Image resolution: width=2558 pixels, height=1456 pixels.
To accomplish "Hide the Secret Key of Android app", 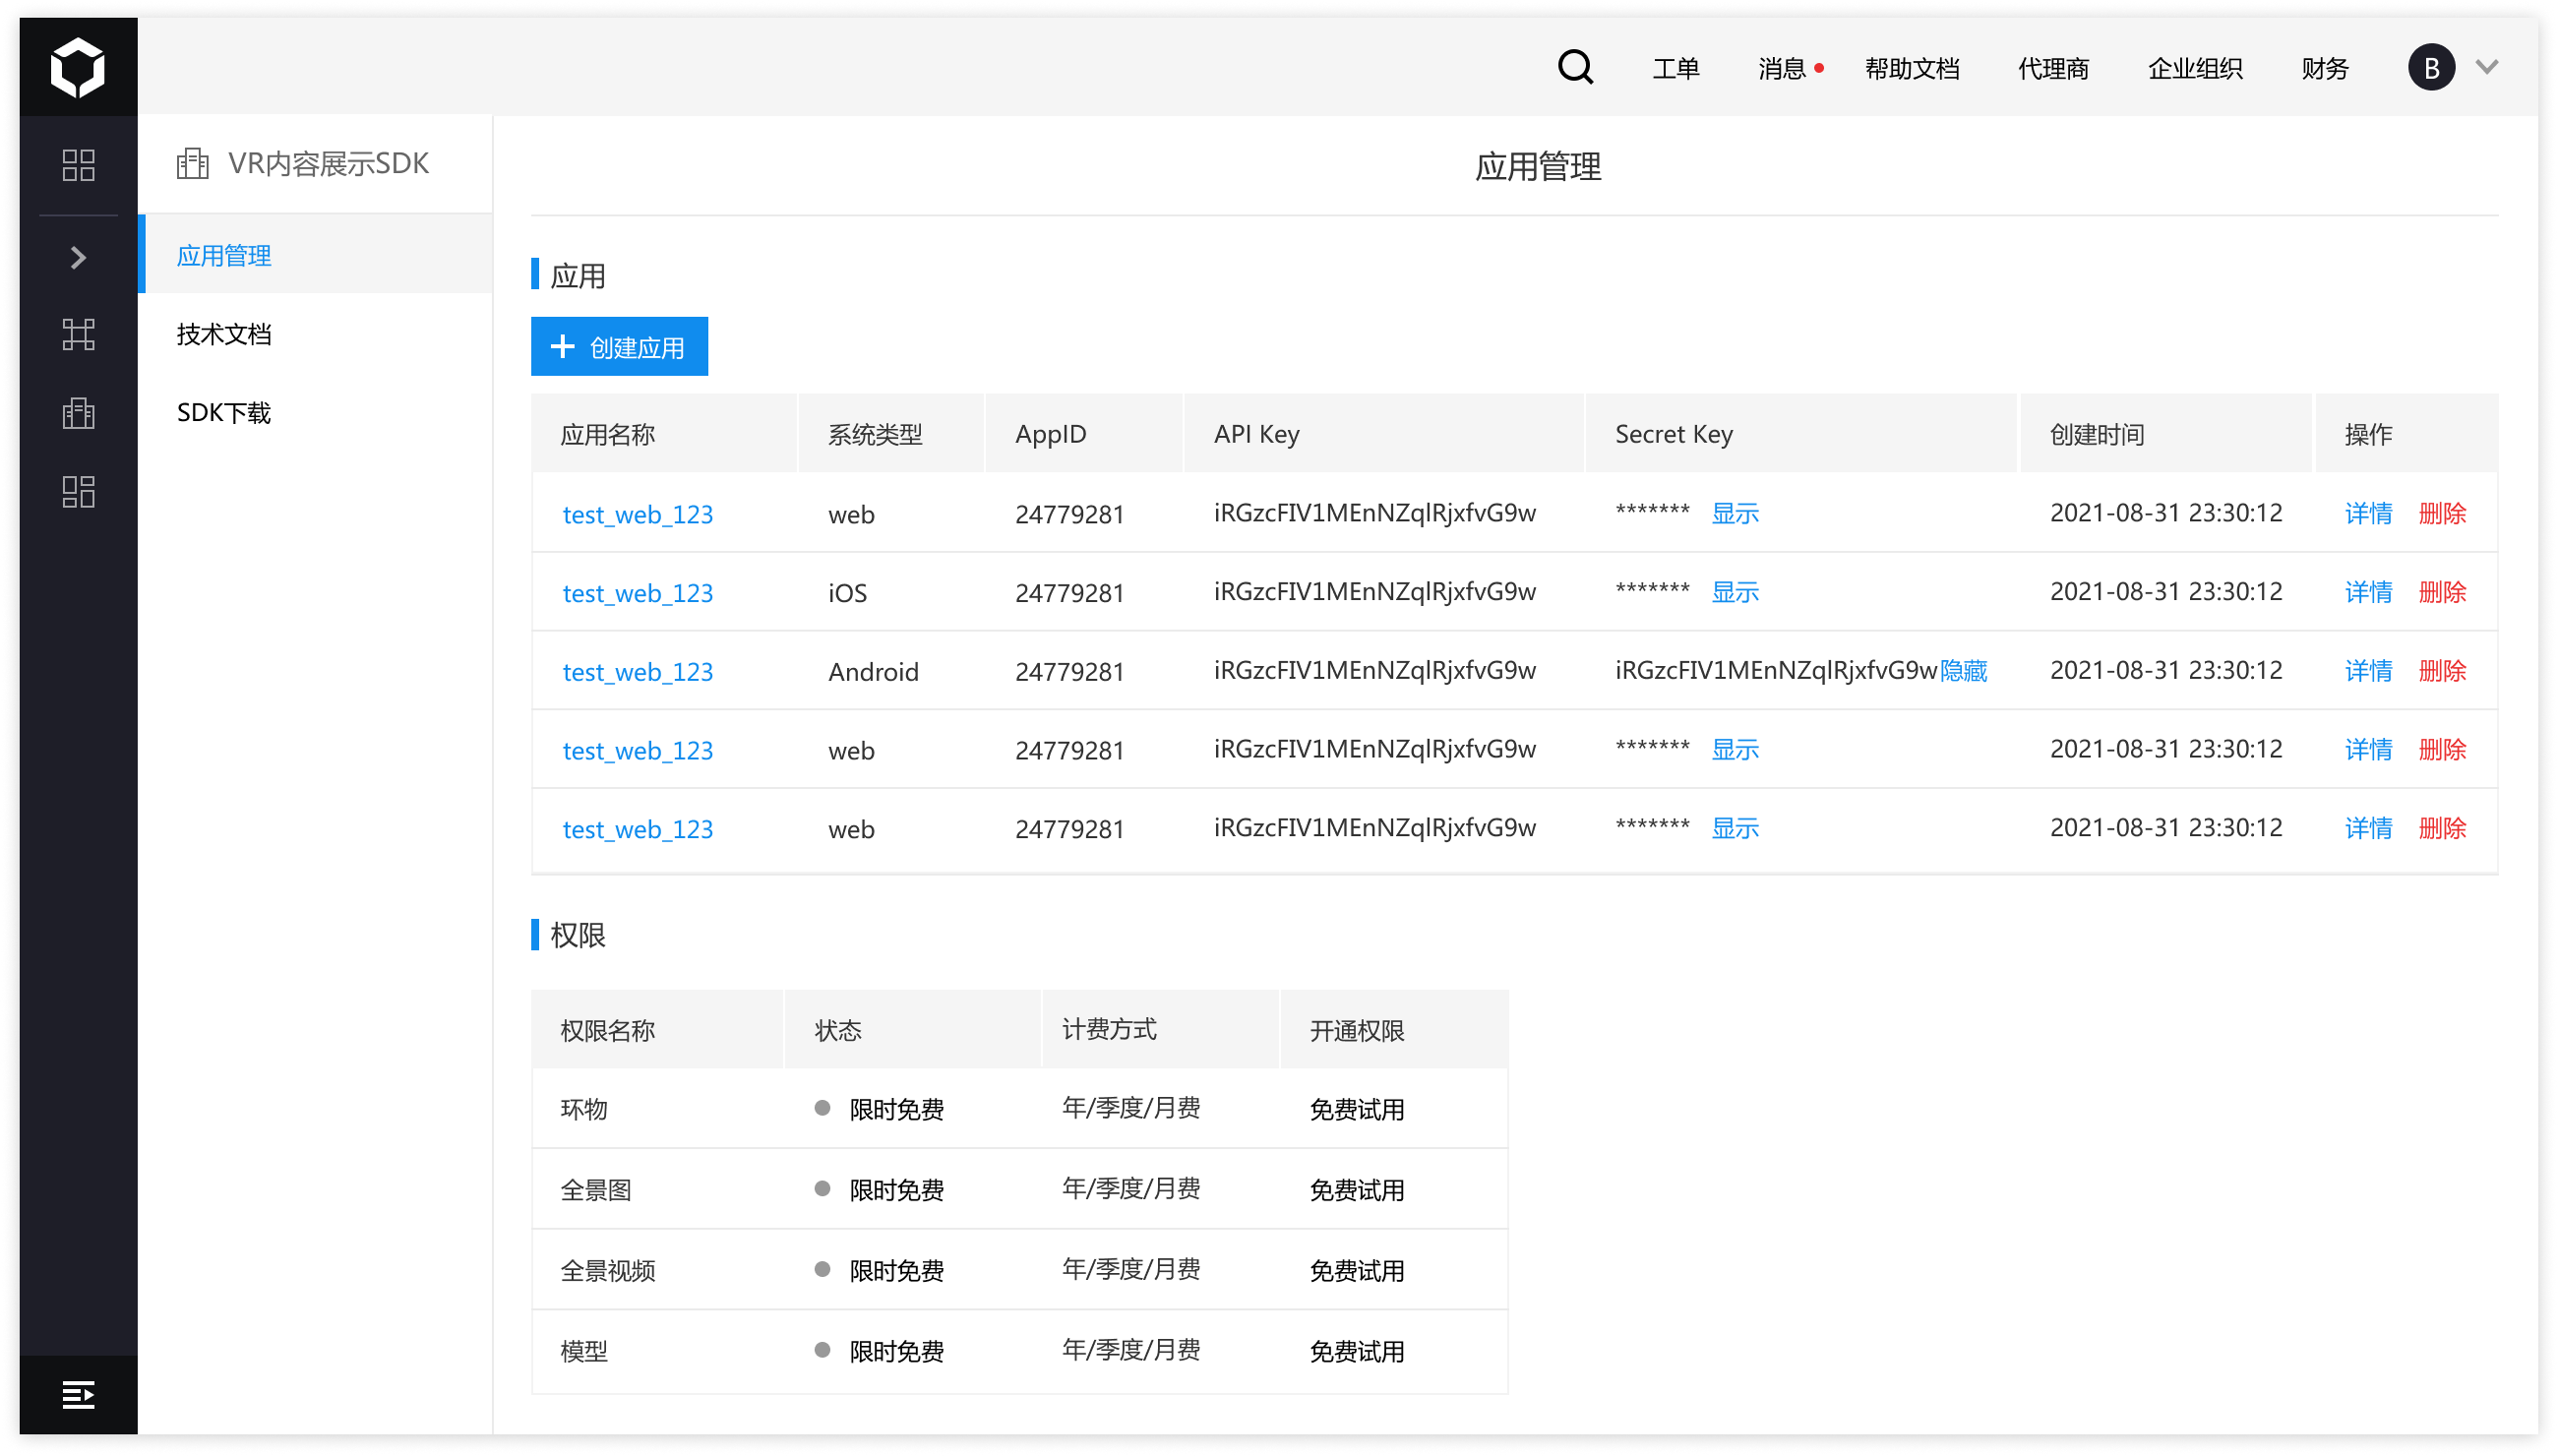I will [1964, 671].
